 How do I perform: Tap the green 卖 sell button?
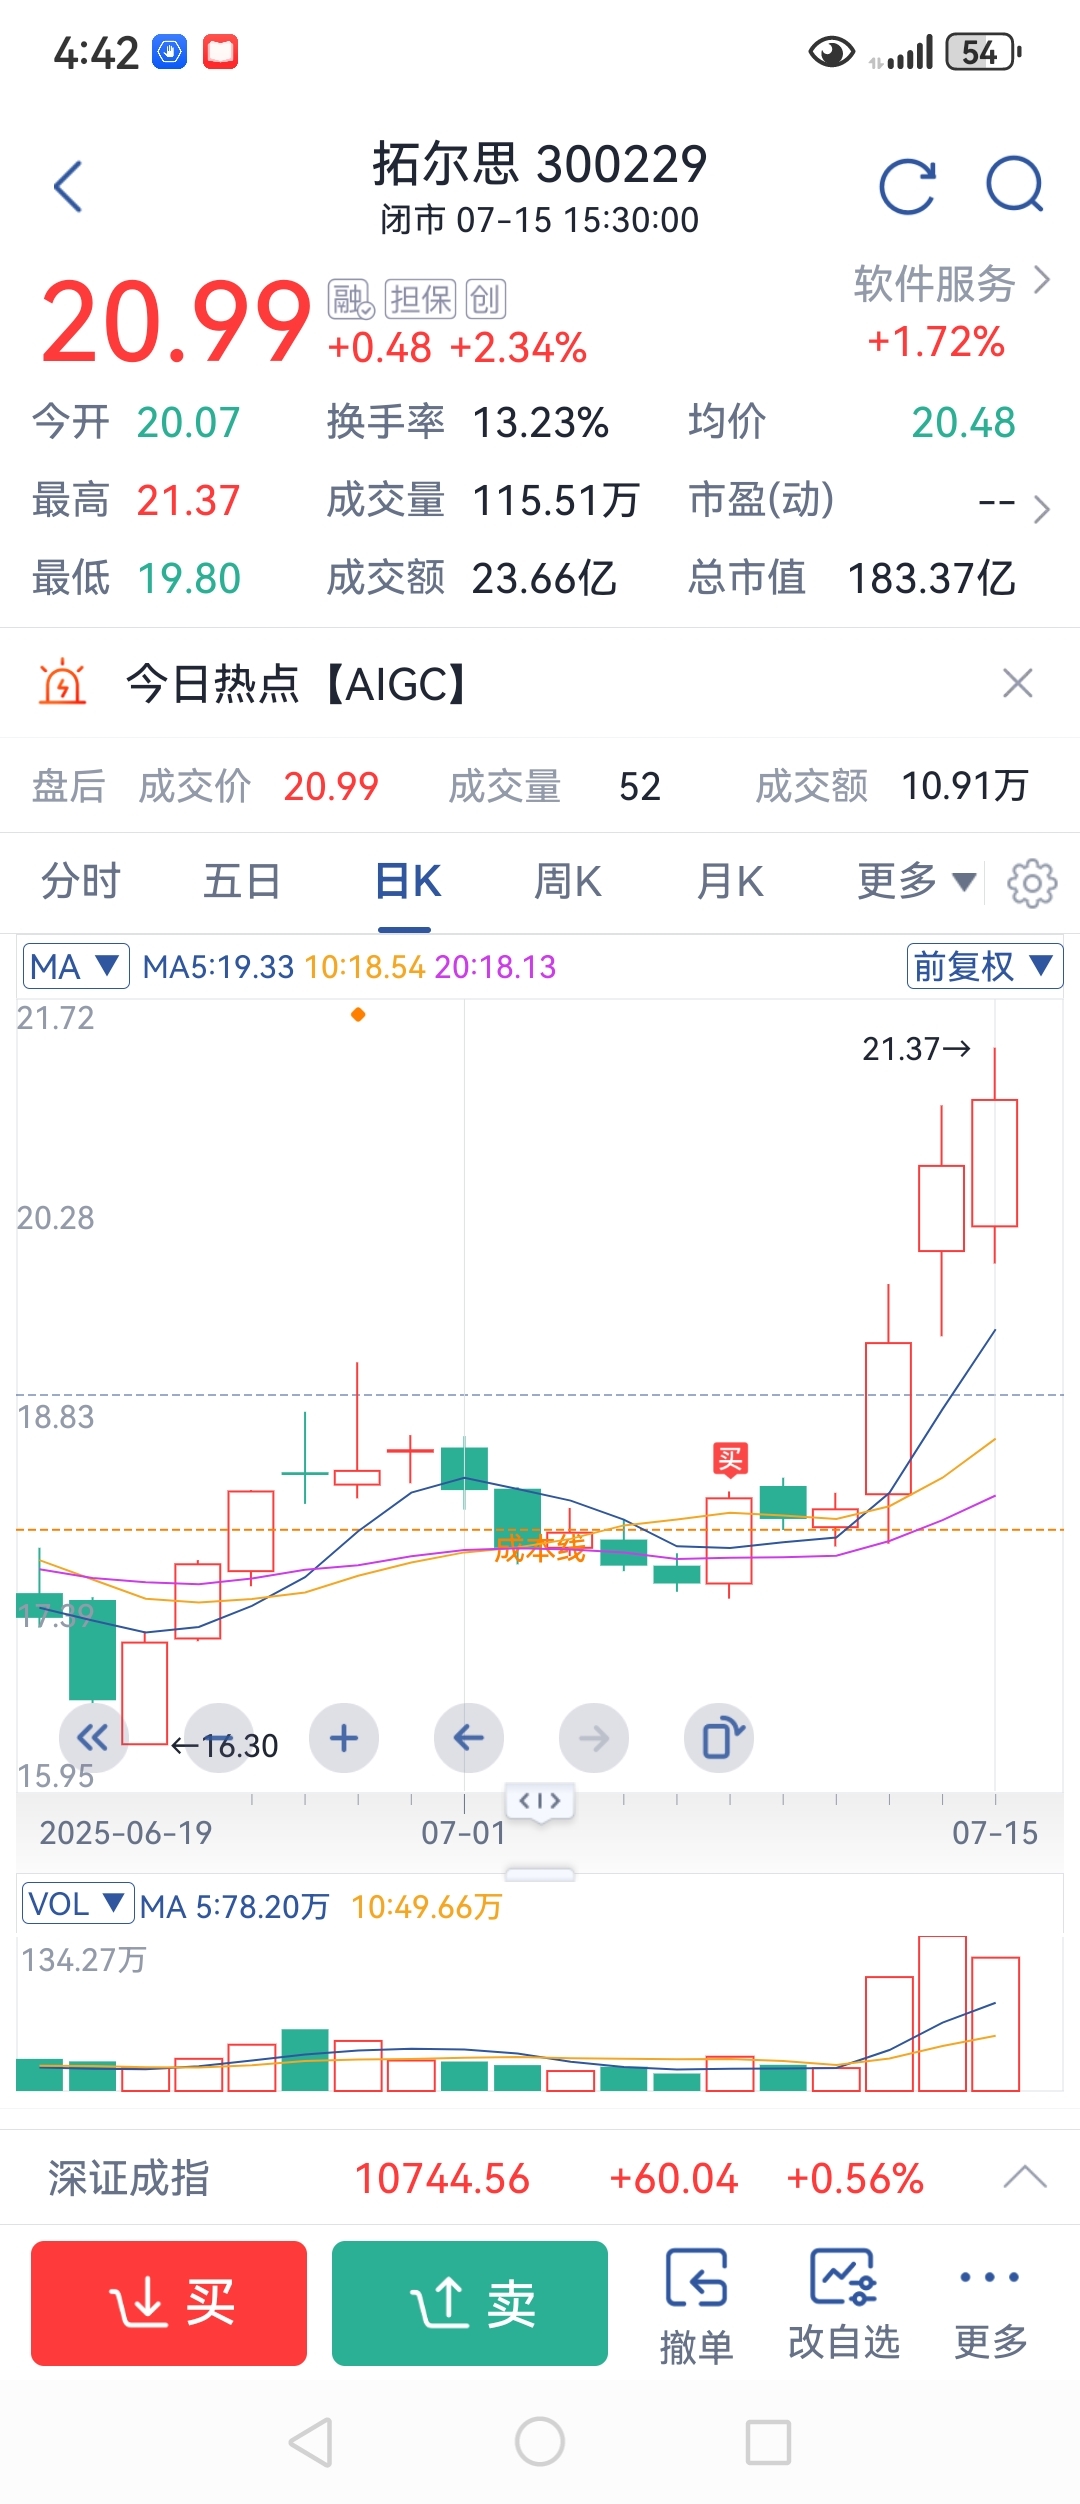pos(470,2303)
